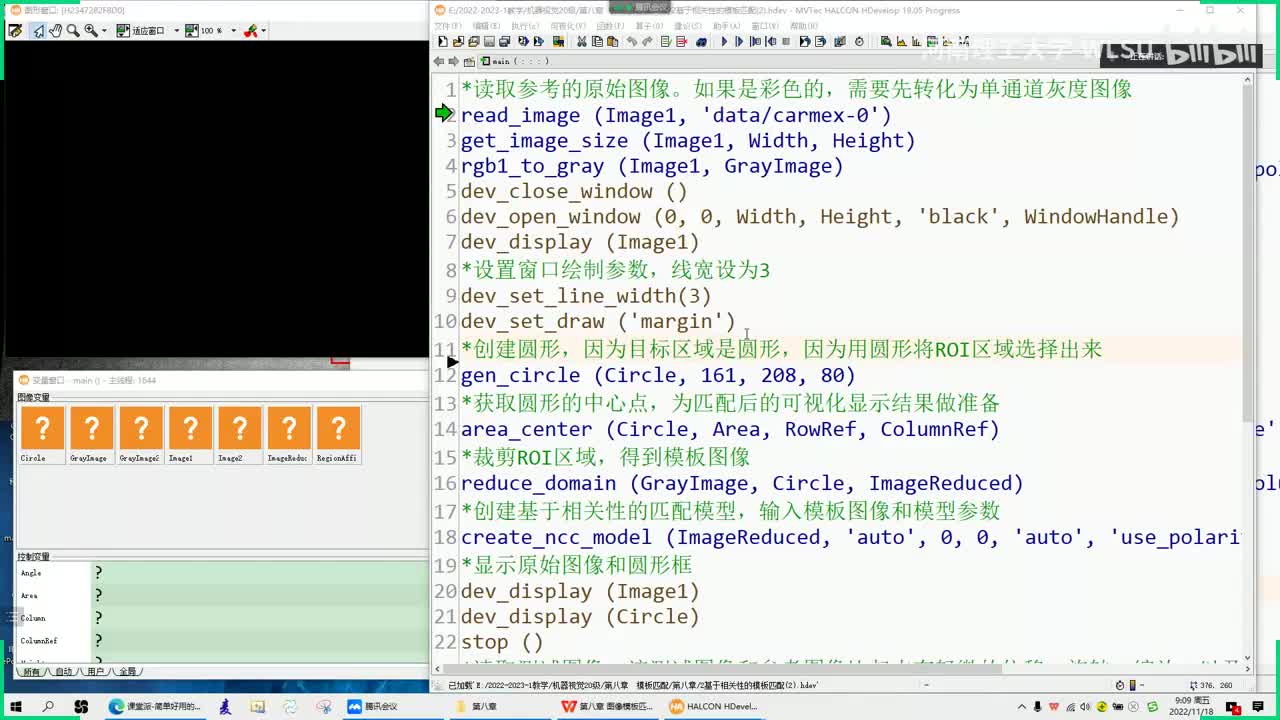Open the Windows Start menu
This screenshot has height=720, width=1280.
pos(17,706)
